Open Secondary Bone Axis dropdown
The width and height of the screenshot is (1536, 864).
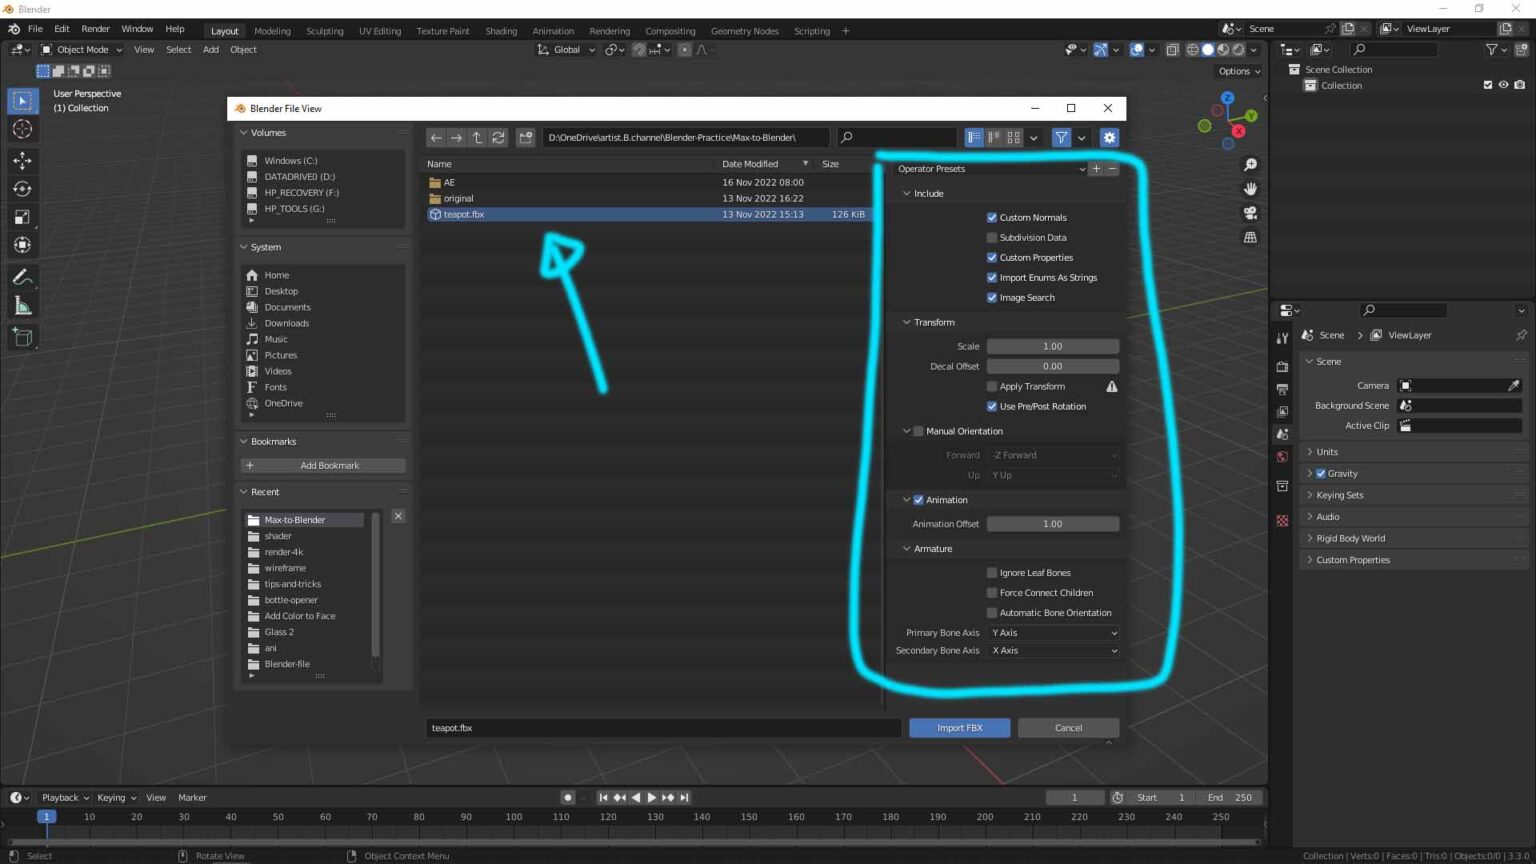1053,651
